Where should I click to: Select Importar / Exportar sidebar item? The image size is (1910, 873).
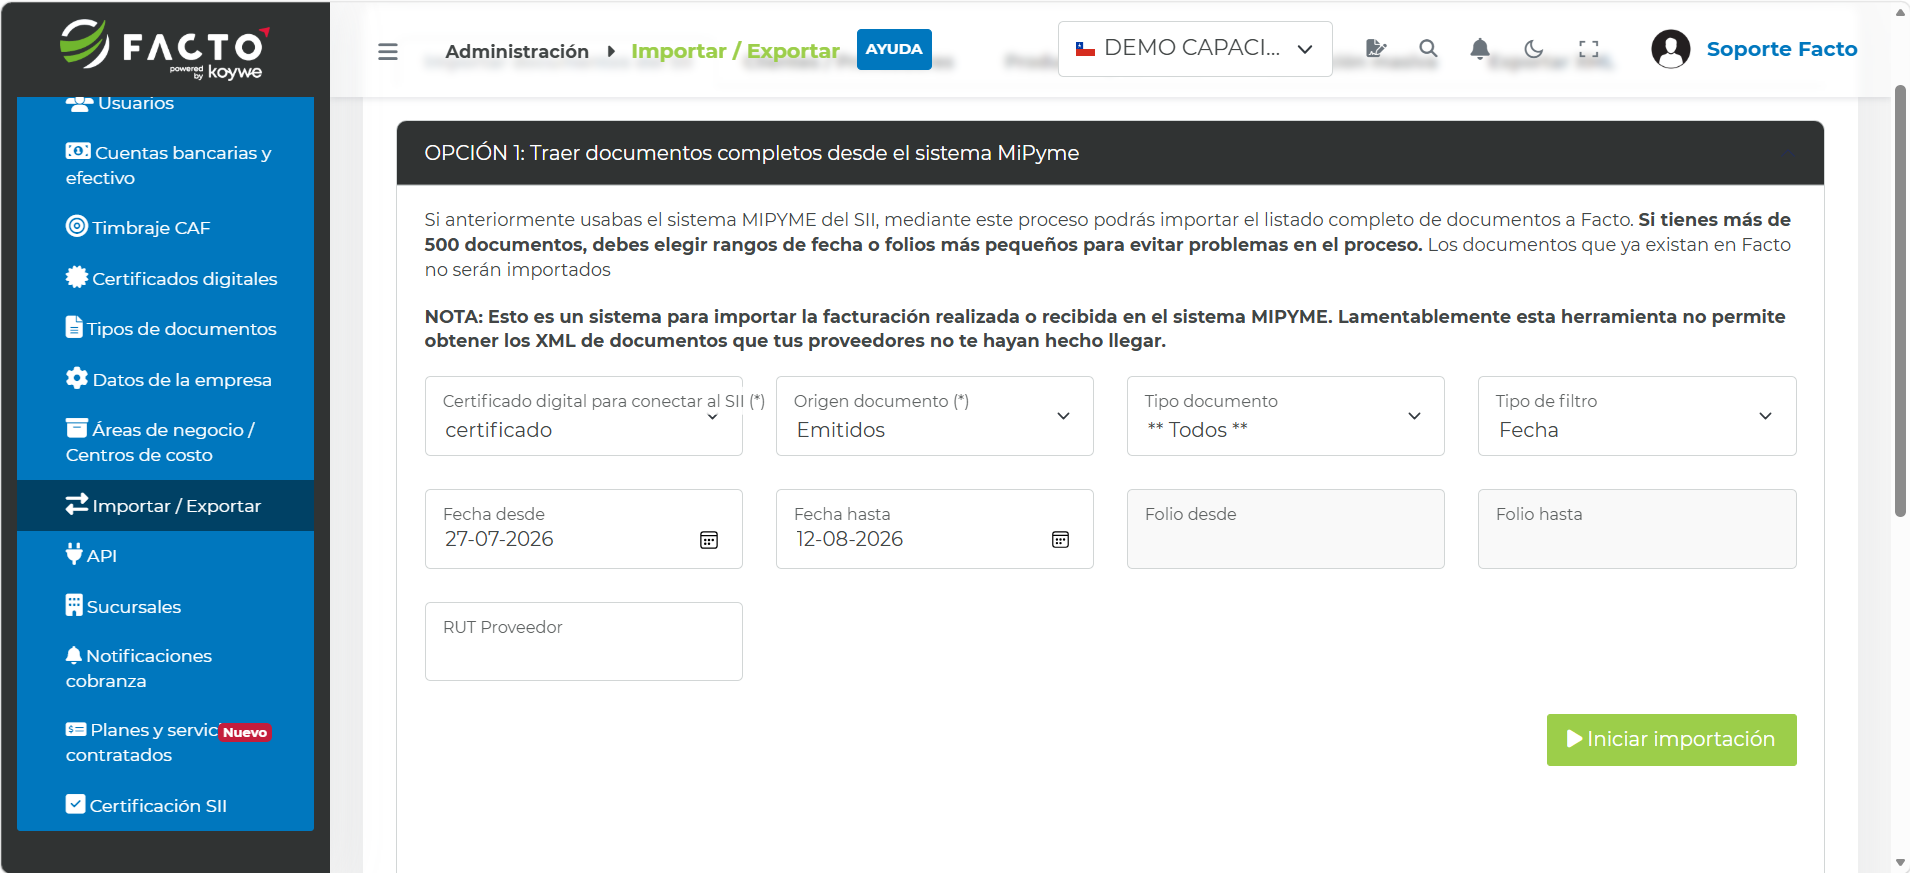click(165, 505)
